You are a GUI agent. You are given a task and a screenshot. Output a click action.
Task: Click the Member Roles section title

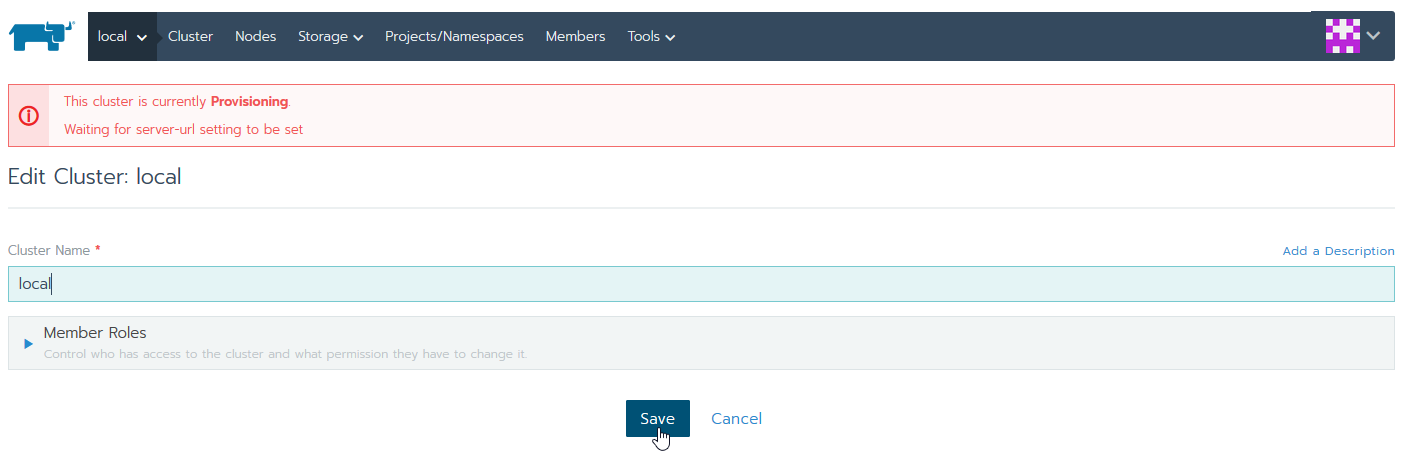pos(95,333)
